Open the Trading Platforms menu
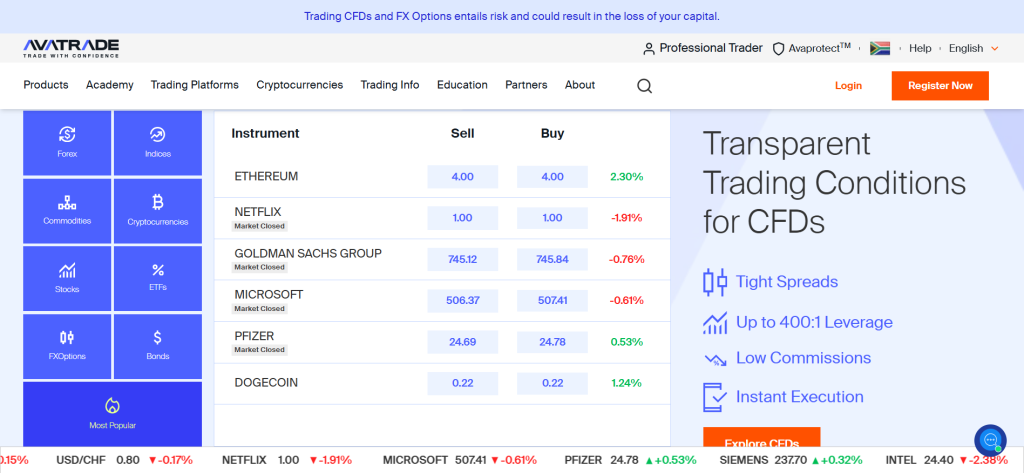This screenshot has height=473, width=1024. pyautogui.click(x=195, y=85)
